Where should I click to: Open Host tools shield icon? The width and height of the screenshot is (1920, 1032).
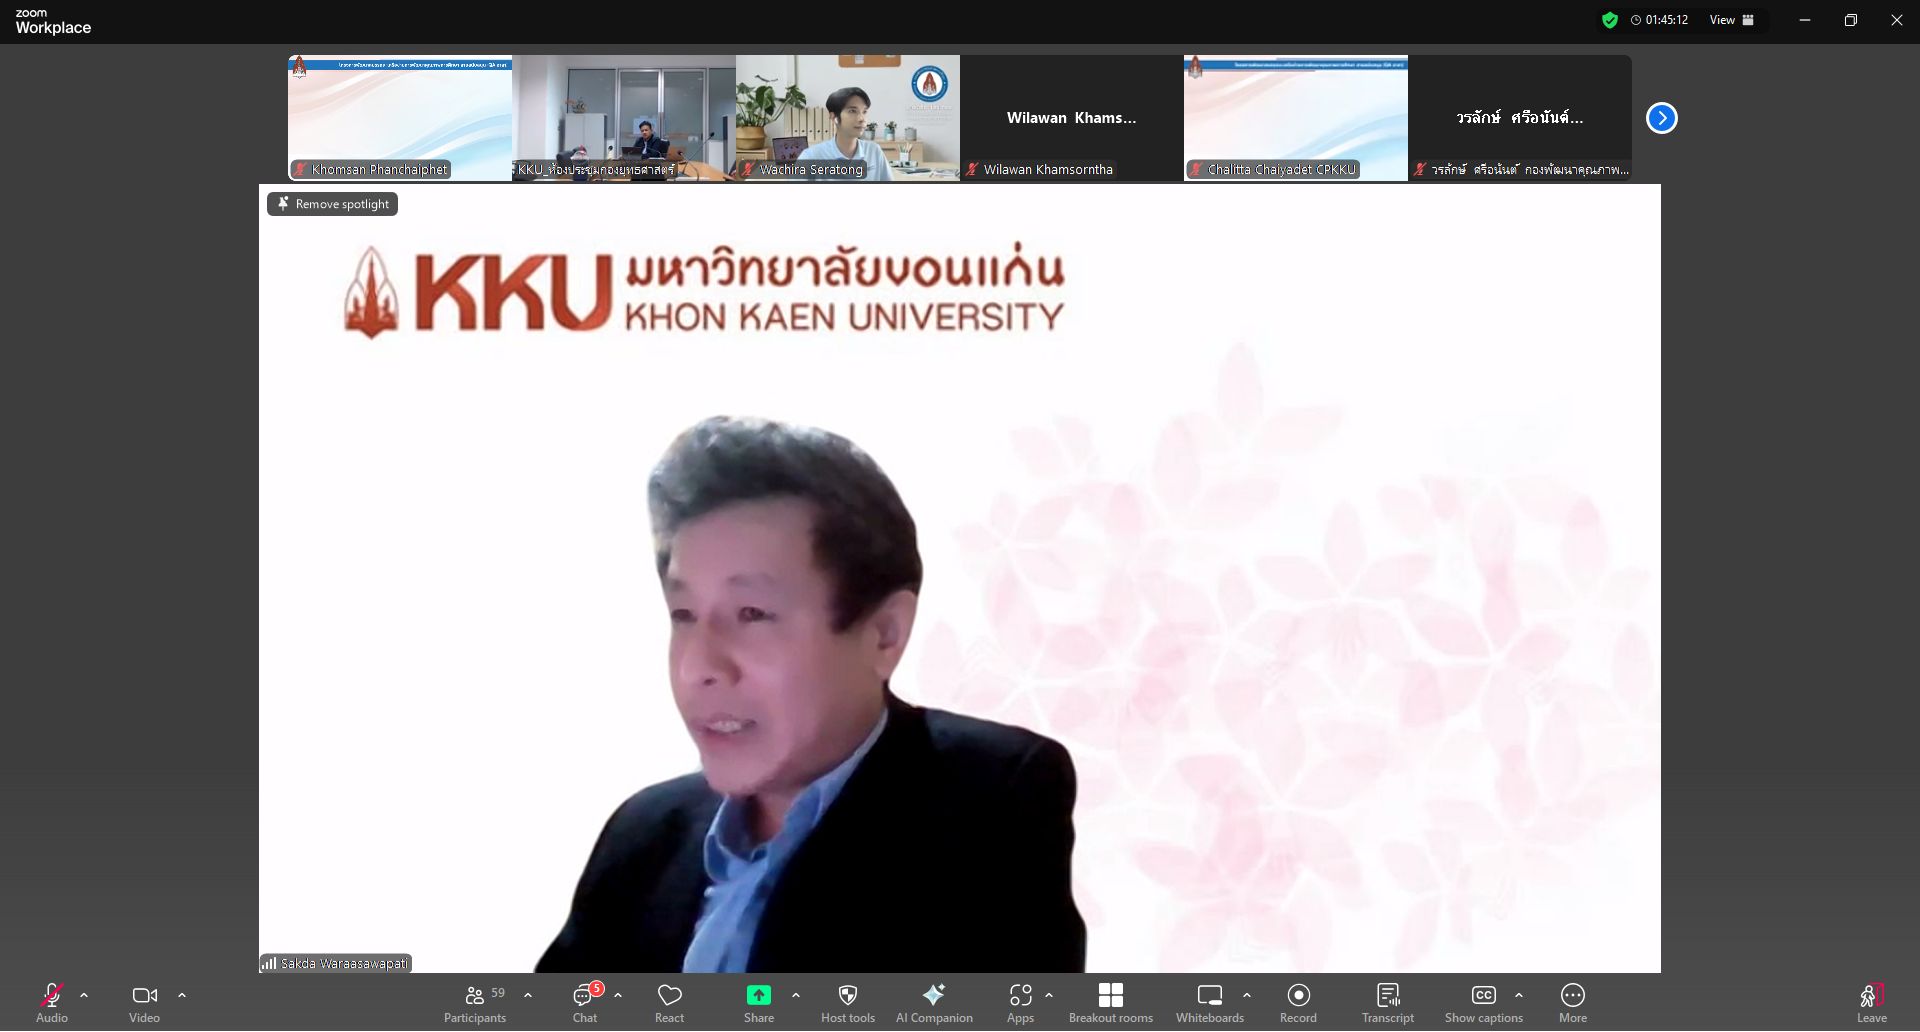pos(847,1003)
